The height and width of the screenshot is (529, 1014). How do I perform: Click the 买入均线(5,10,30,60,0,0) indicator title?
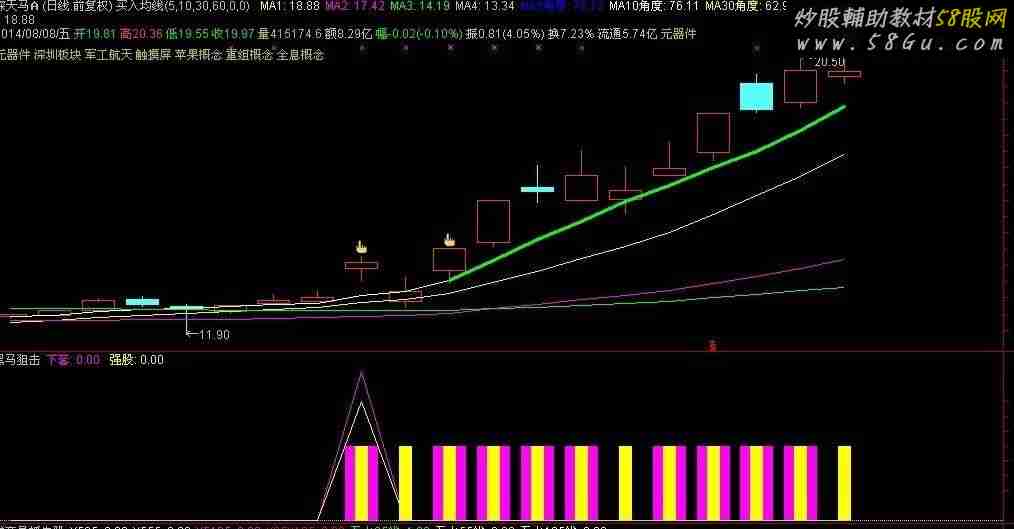(182, 6)
